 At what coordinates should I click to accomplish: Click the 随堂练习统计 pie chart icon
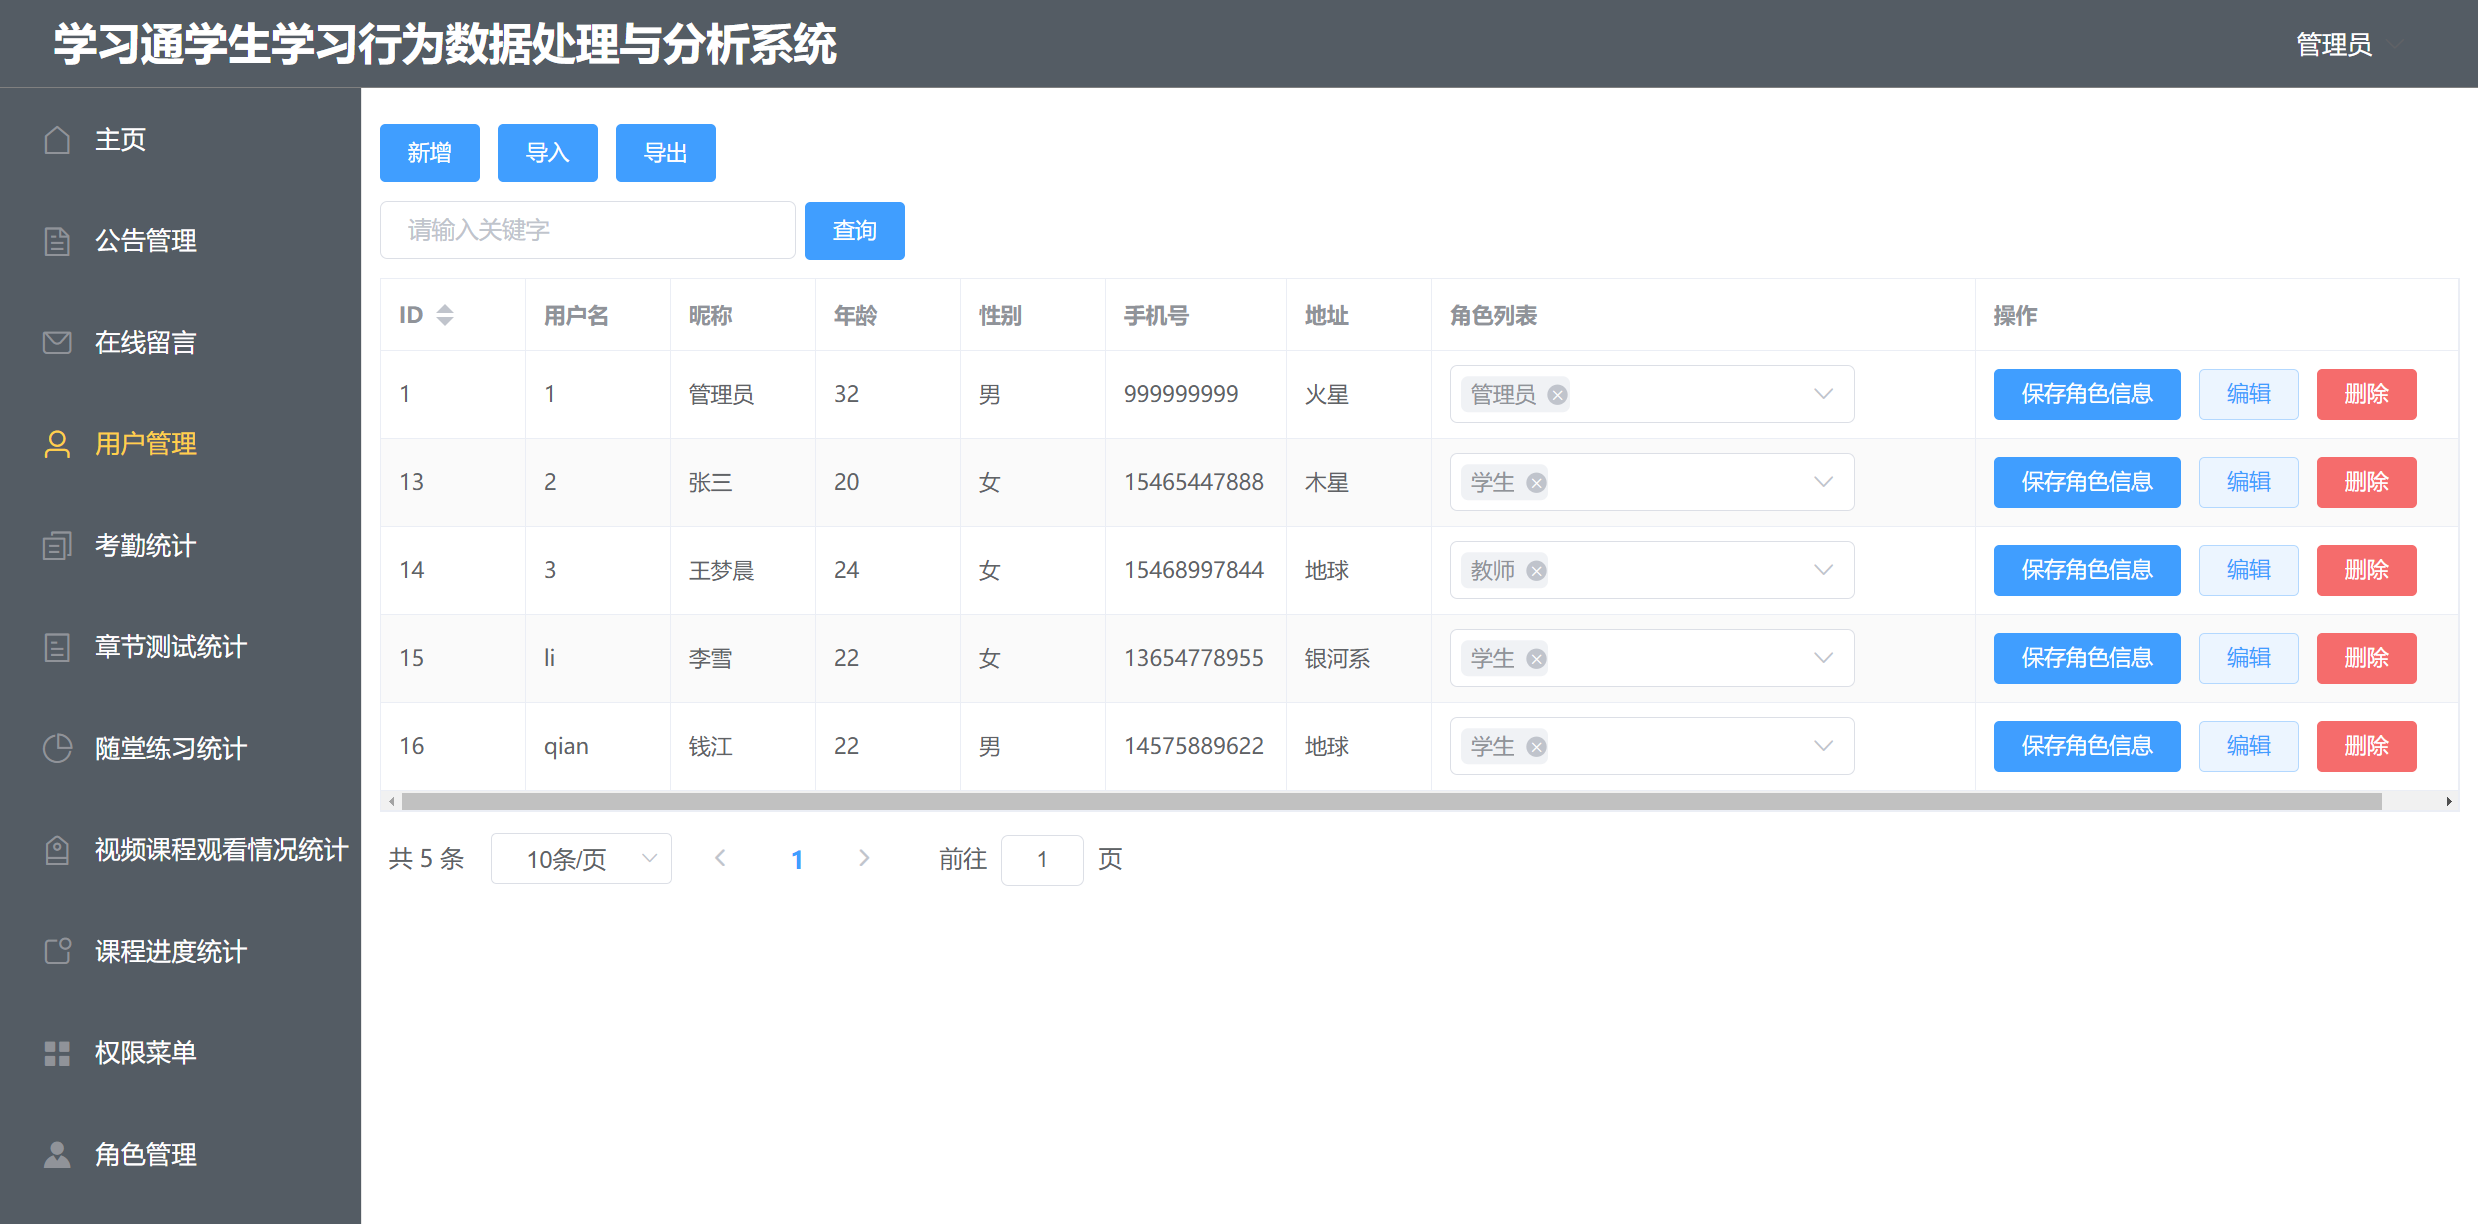(x=56, y=748)
